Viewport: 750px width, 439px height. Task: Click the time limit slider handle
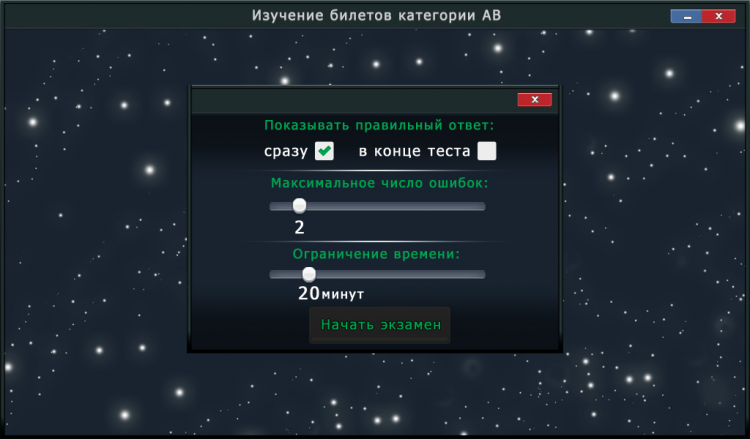[309, 274]
